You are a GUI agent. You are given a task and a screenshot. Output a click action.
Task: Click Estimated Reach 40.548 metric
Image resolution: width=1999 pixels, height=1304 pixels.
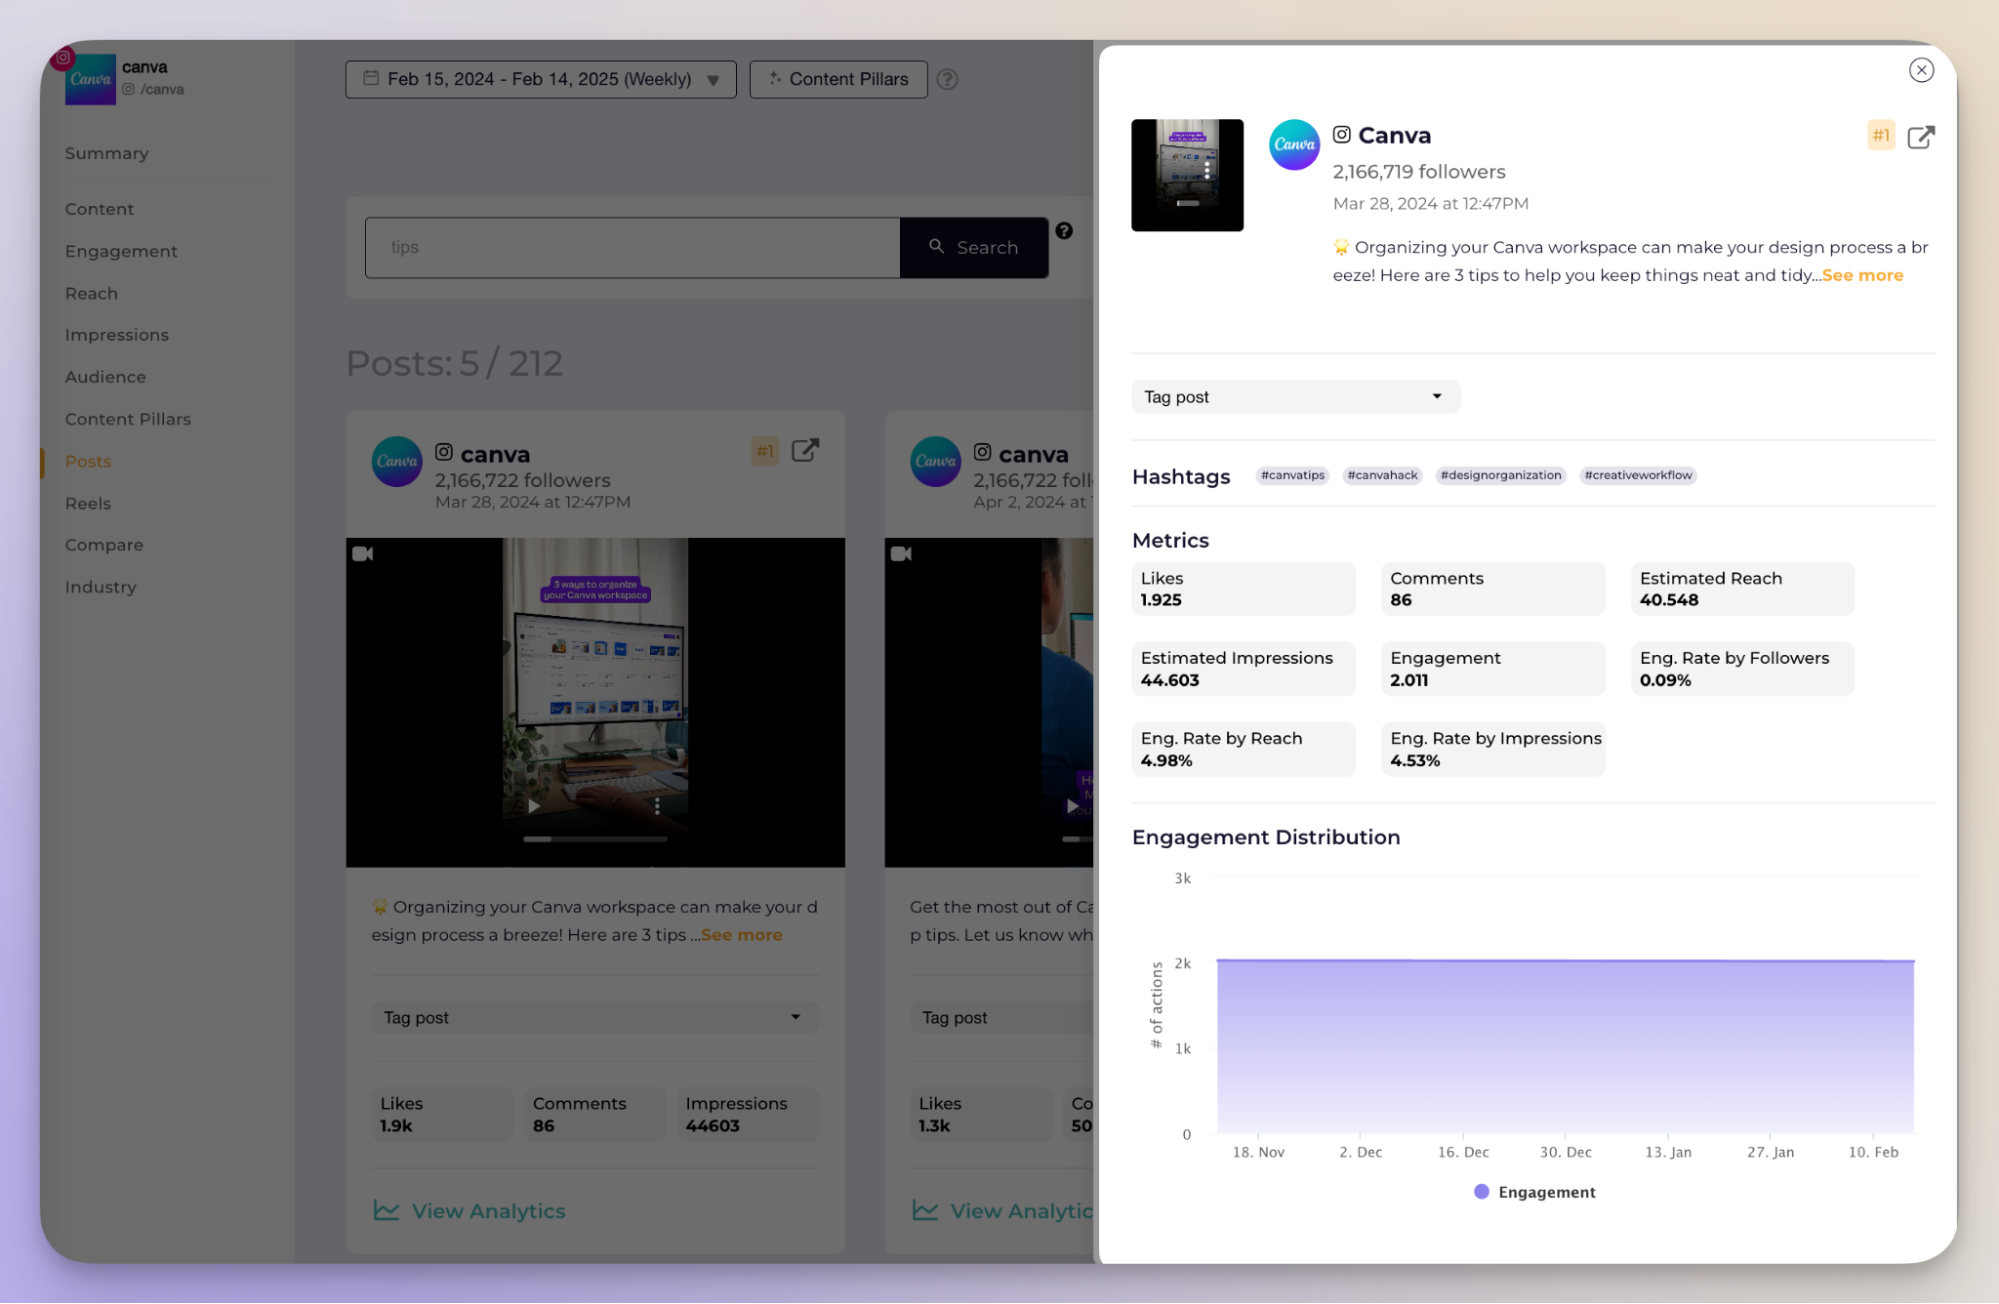click(x=1742, y=589)
